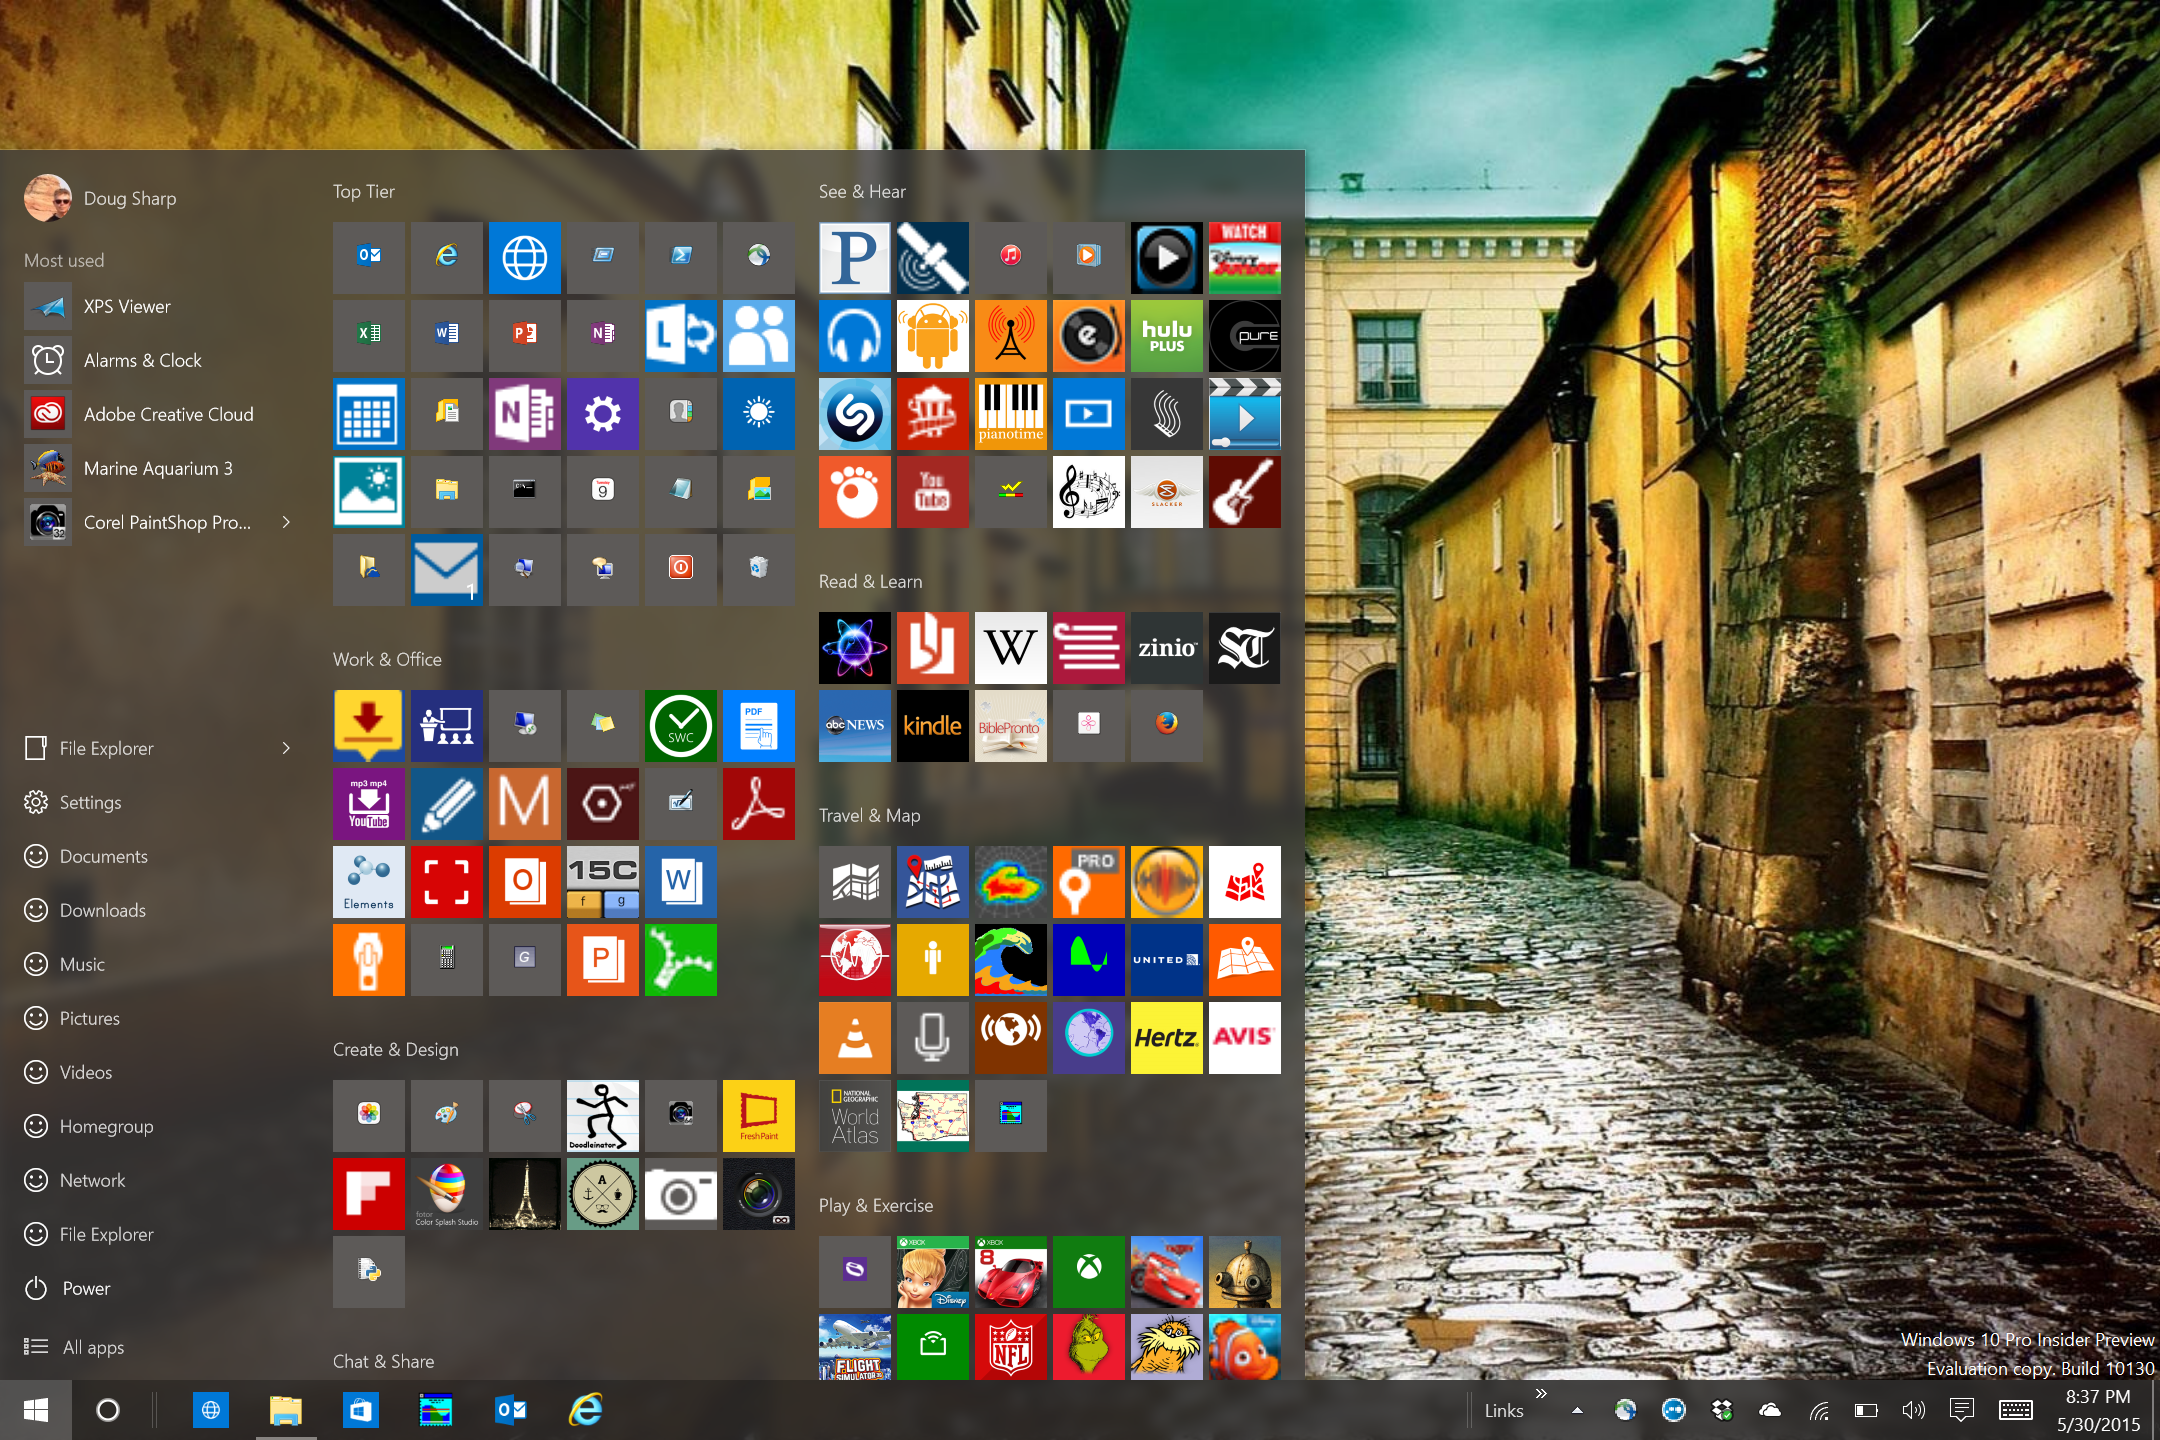The height and width of the screenshot is (1440, 2160).
Task: Open the Flipboard tile in Create & Design
Action: tap(368, 1193)
